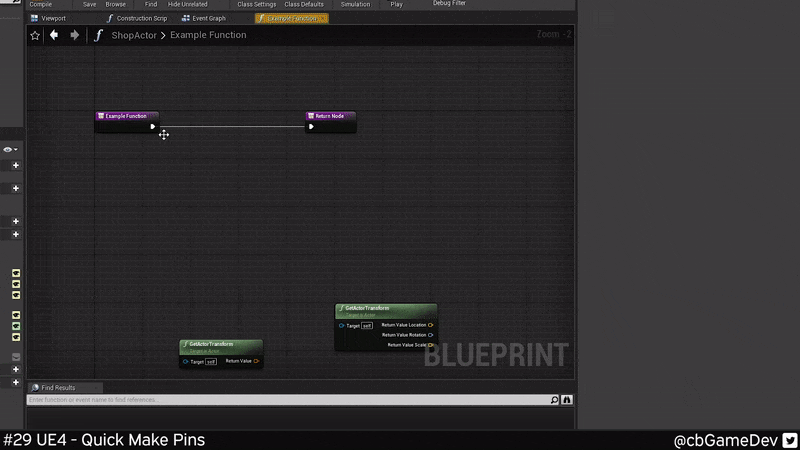Screen dimensions: 800x450
Task: Click the favorites star icon in breadcrumb bar
Action: [35, 35]
